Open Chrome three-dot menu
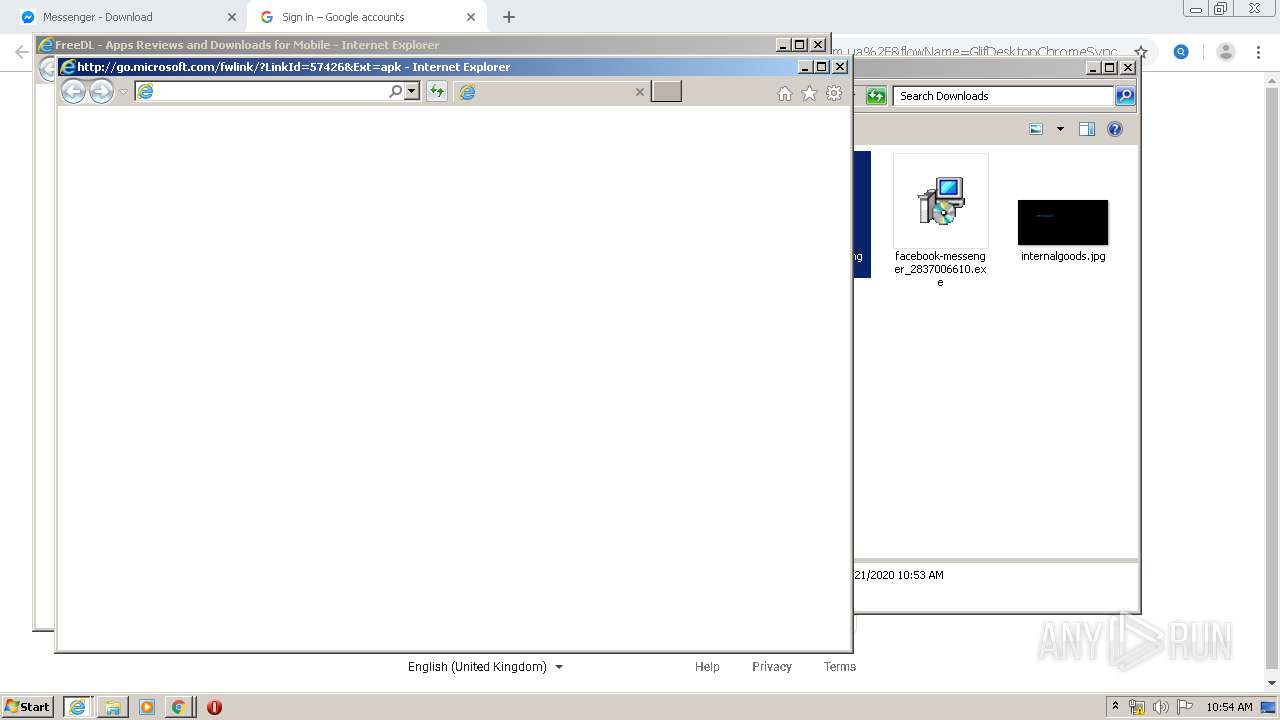The image size is (1280, 720). [1260, 52]
